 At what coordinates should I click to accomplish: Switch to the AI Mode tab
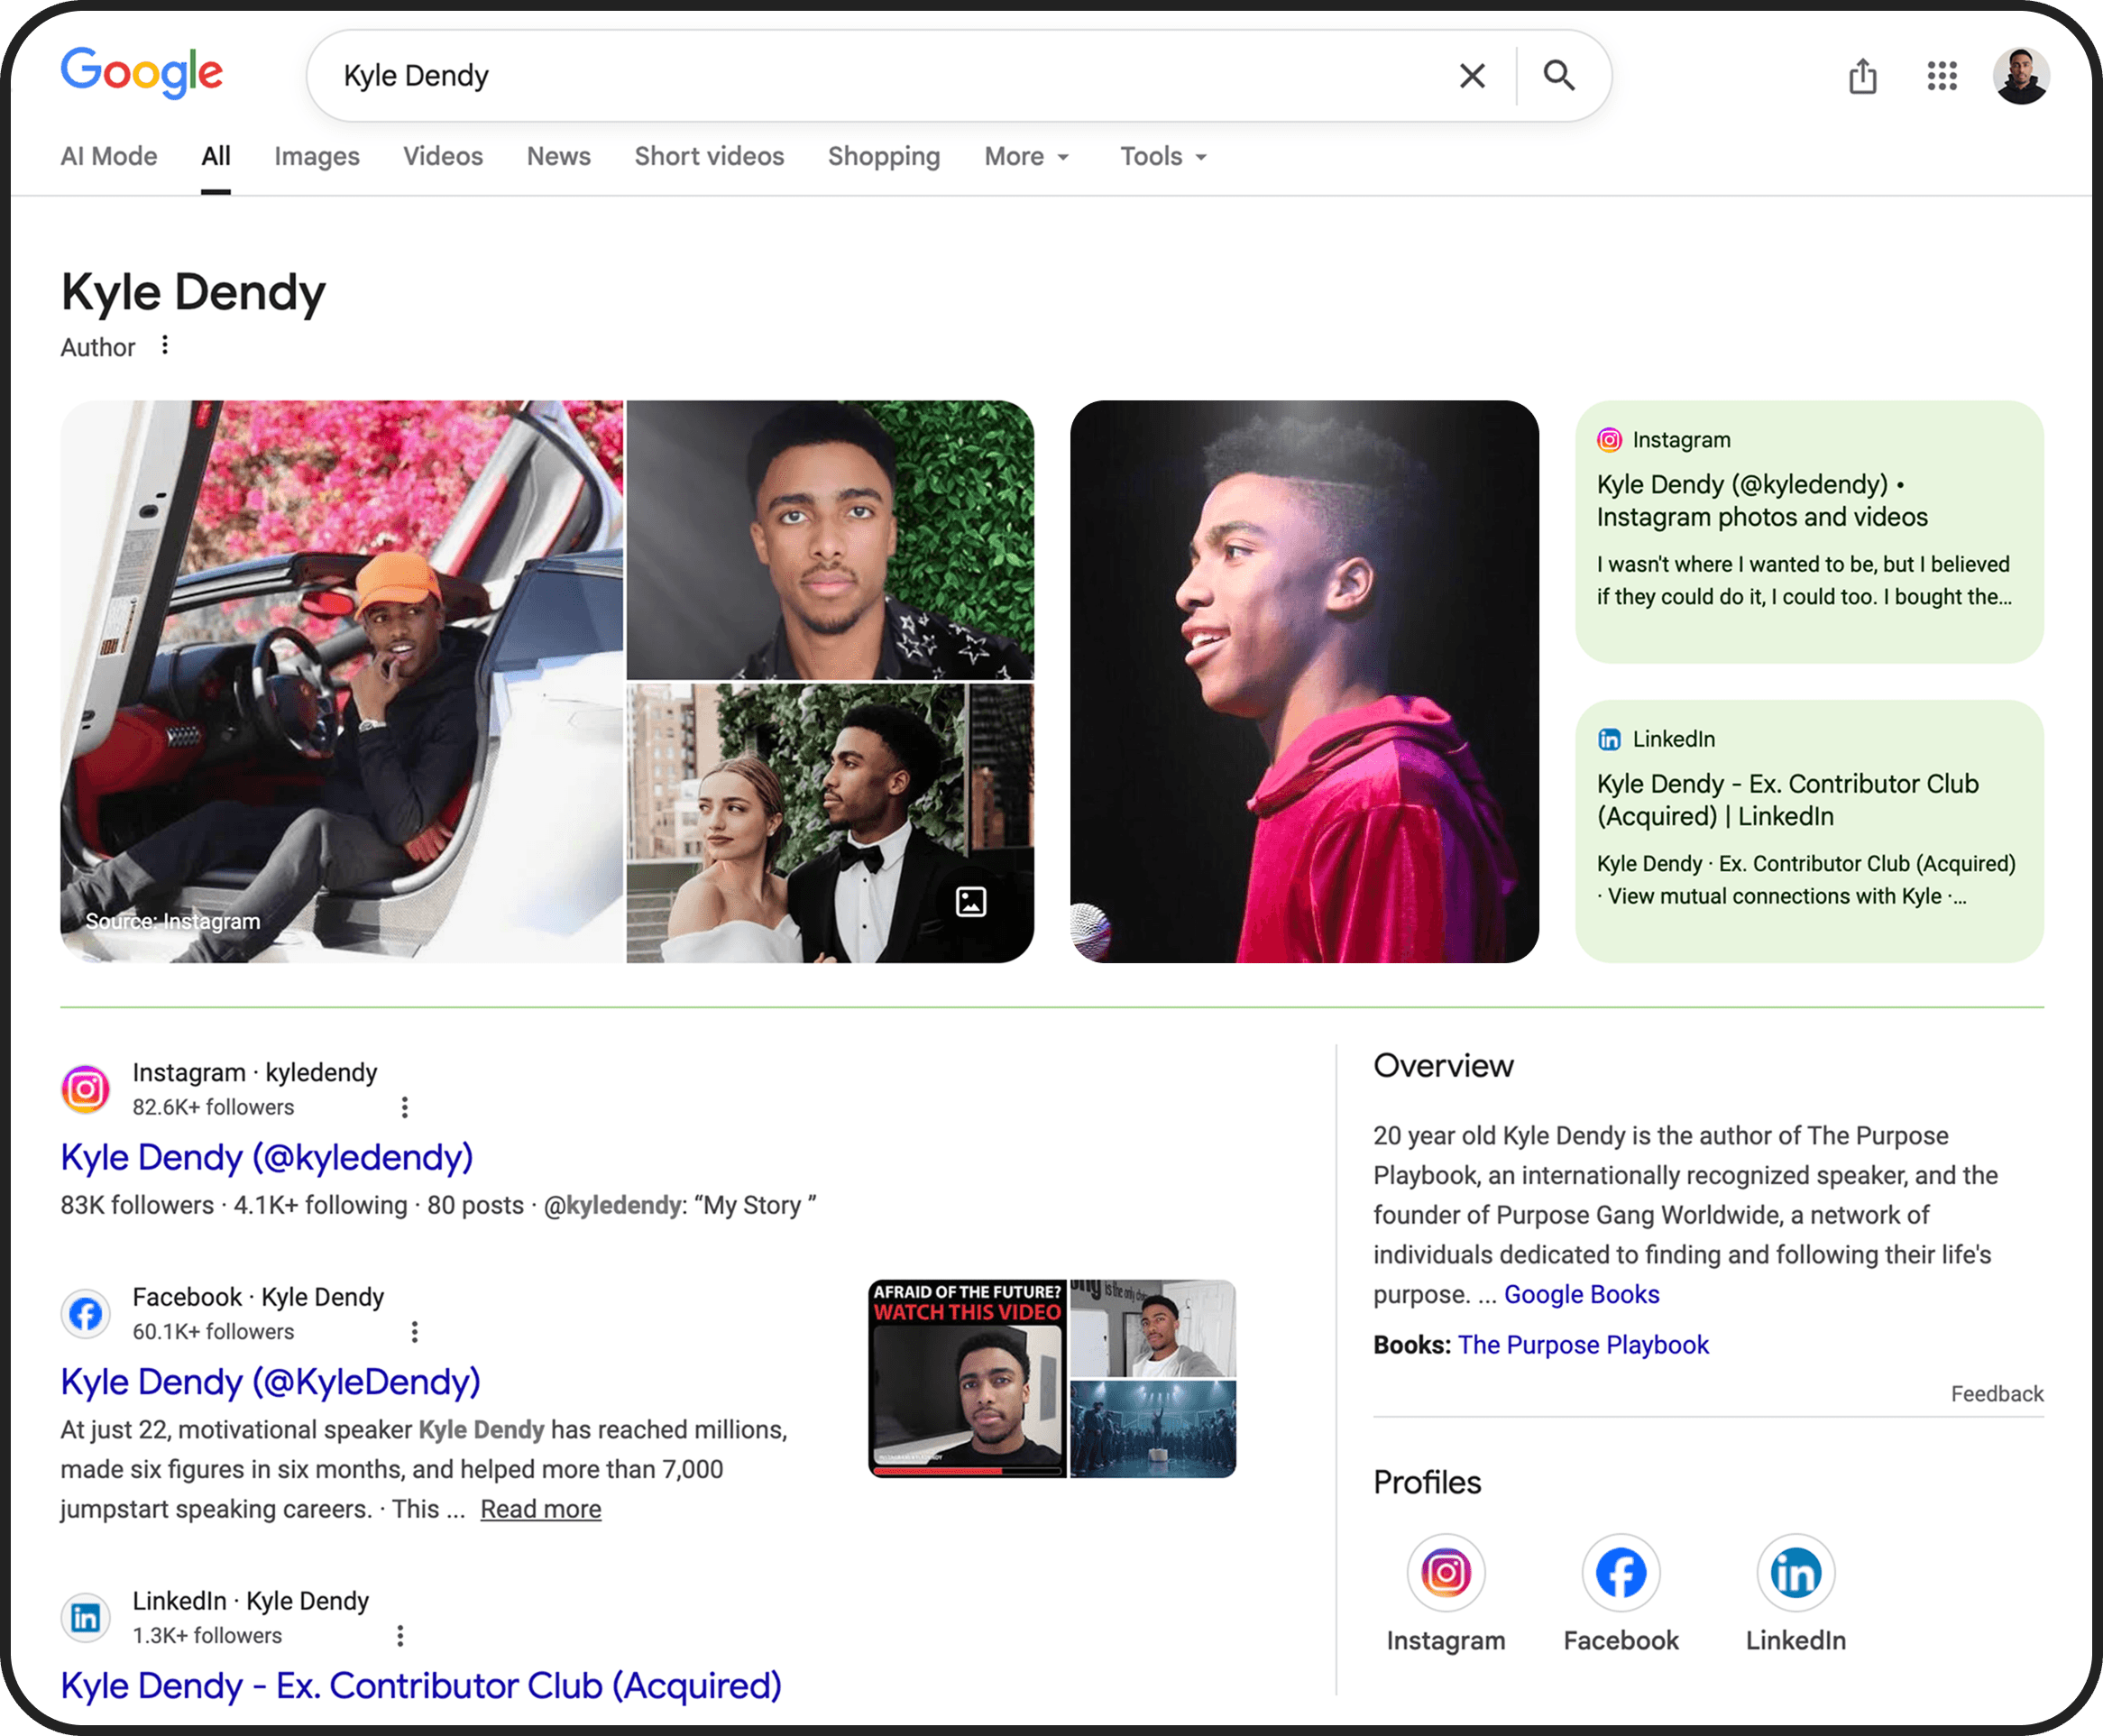pos(109,157)
